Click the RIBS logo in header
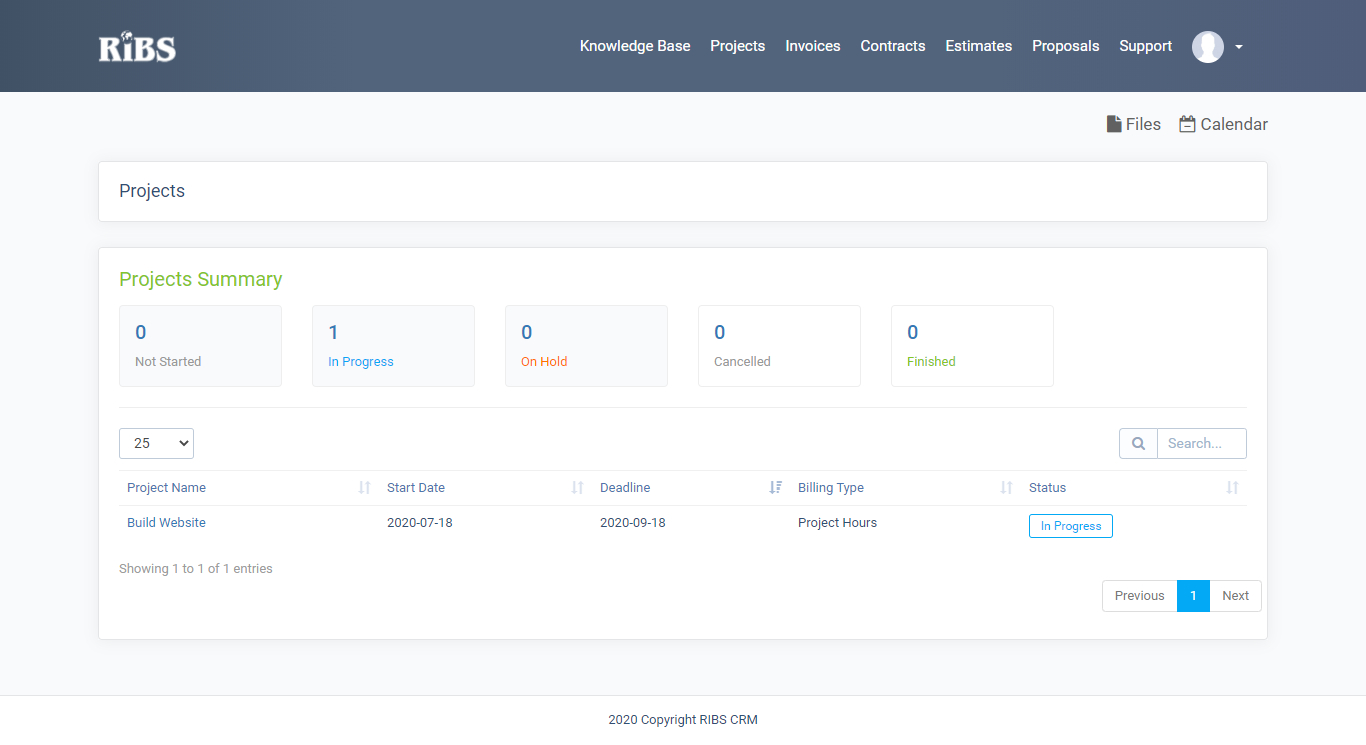1366x745 pixels. point(137,47)
